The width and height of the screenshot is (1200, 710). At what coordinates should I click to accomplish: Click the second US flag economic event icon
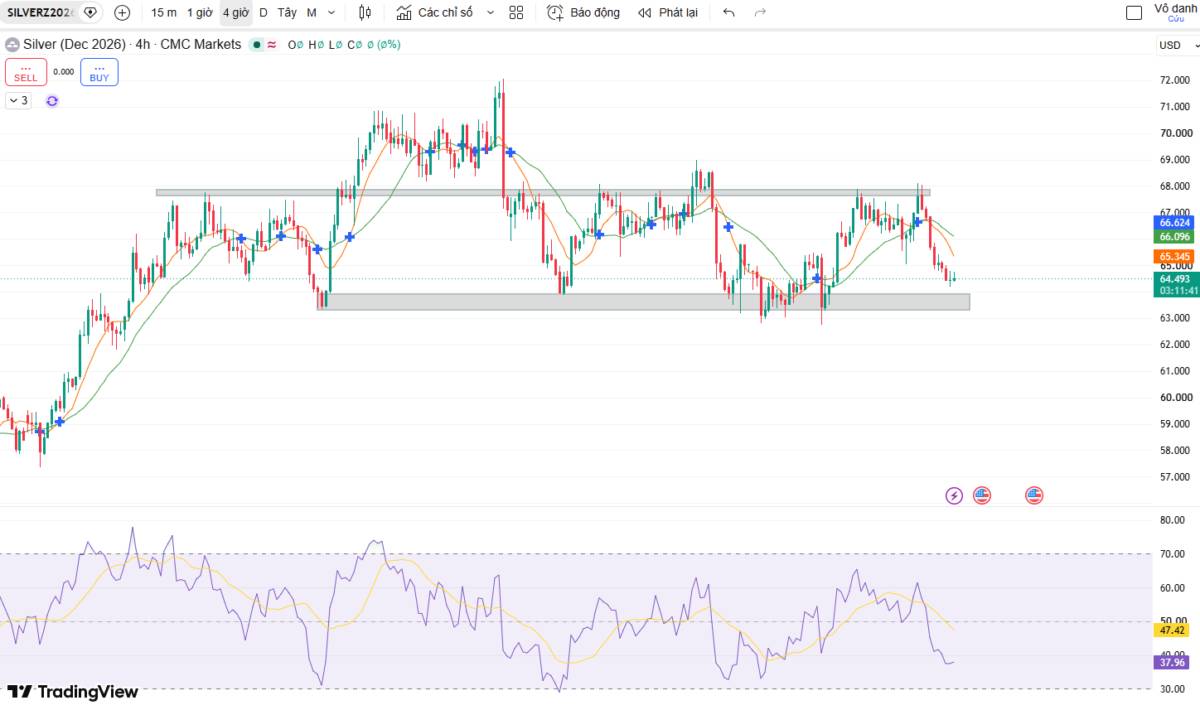[1034, 495]
